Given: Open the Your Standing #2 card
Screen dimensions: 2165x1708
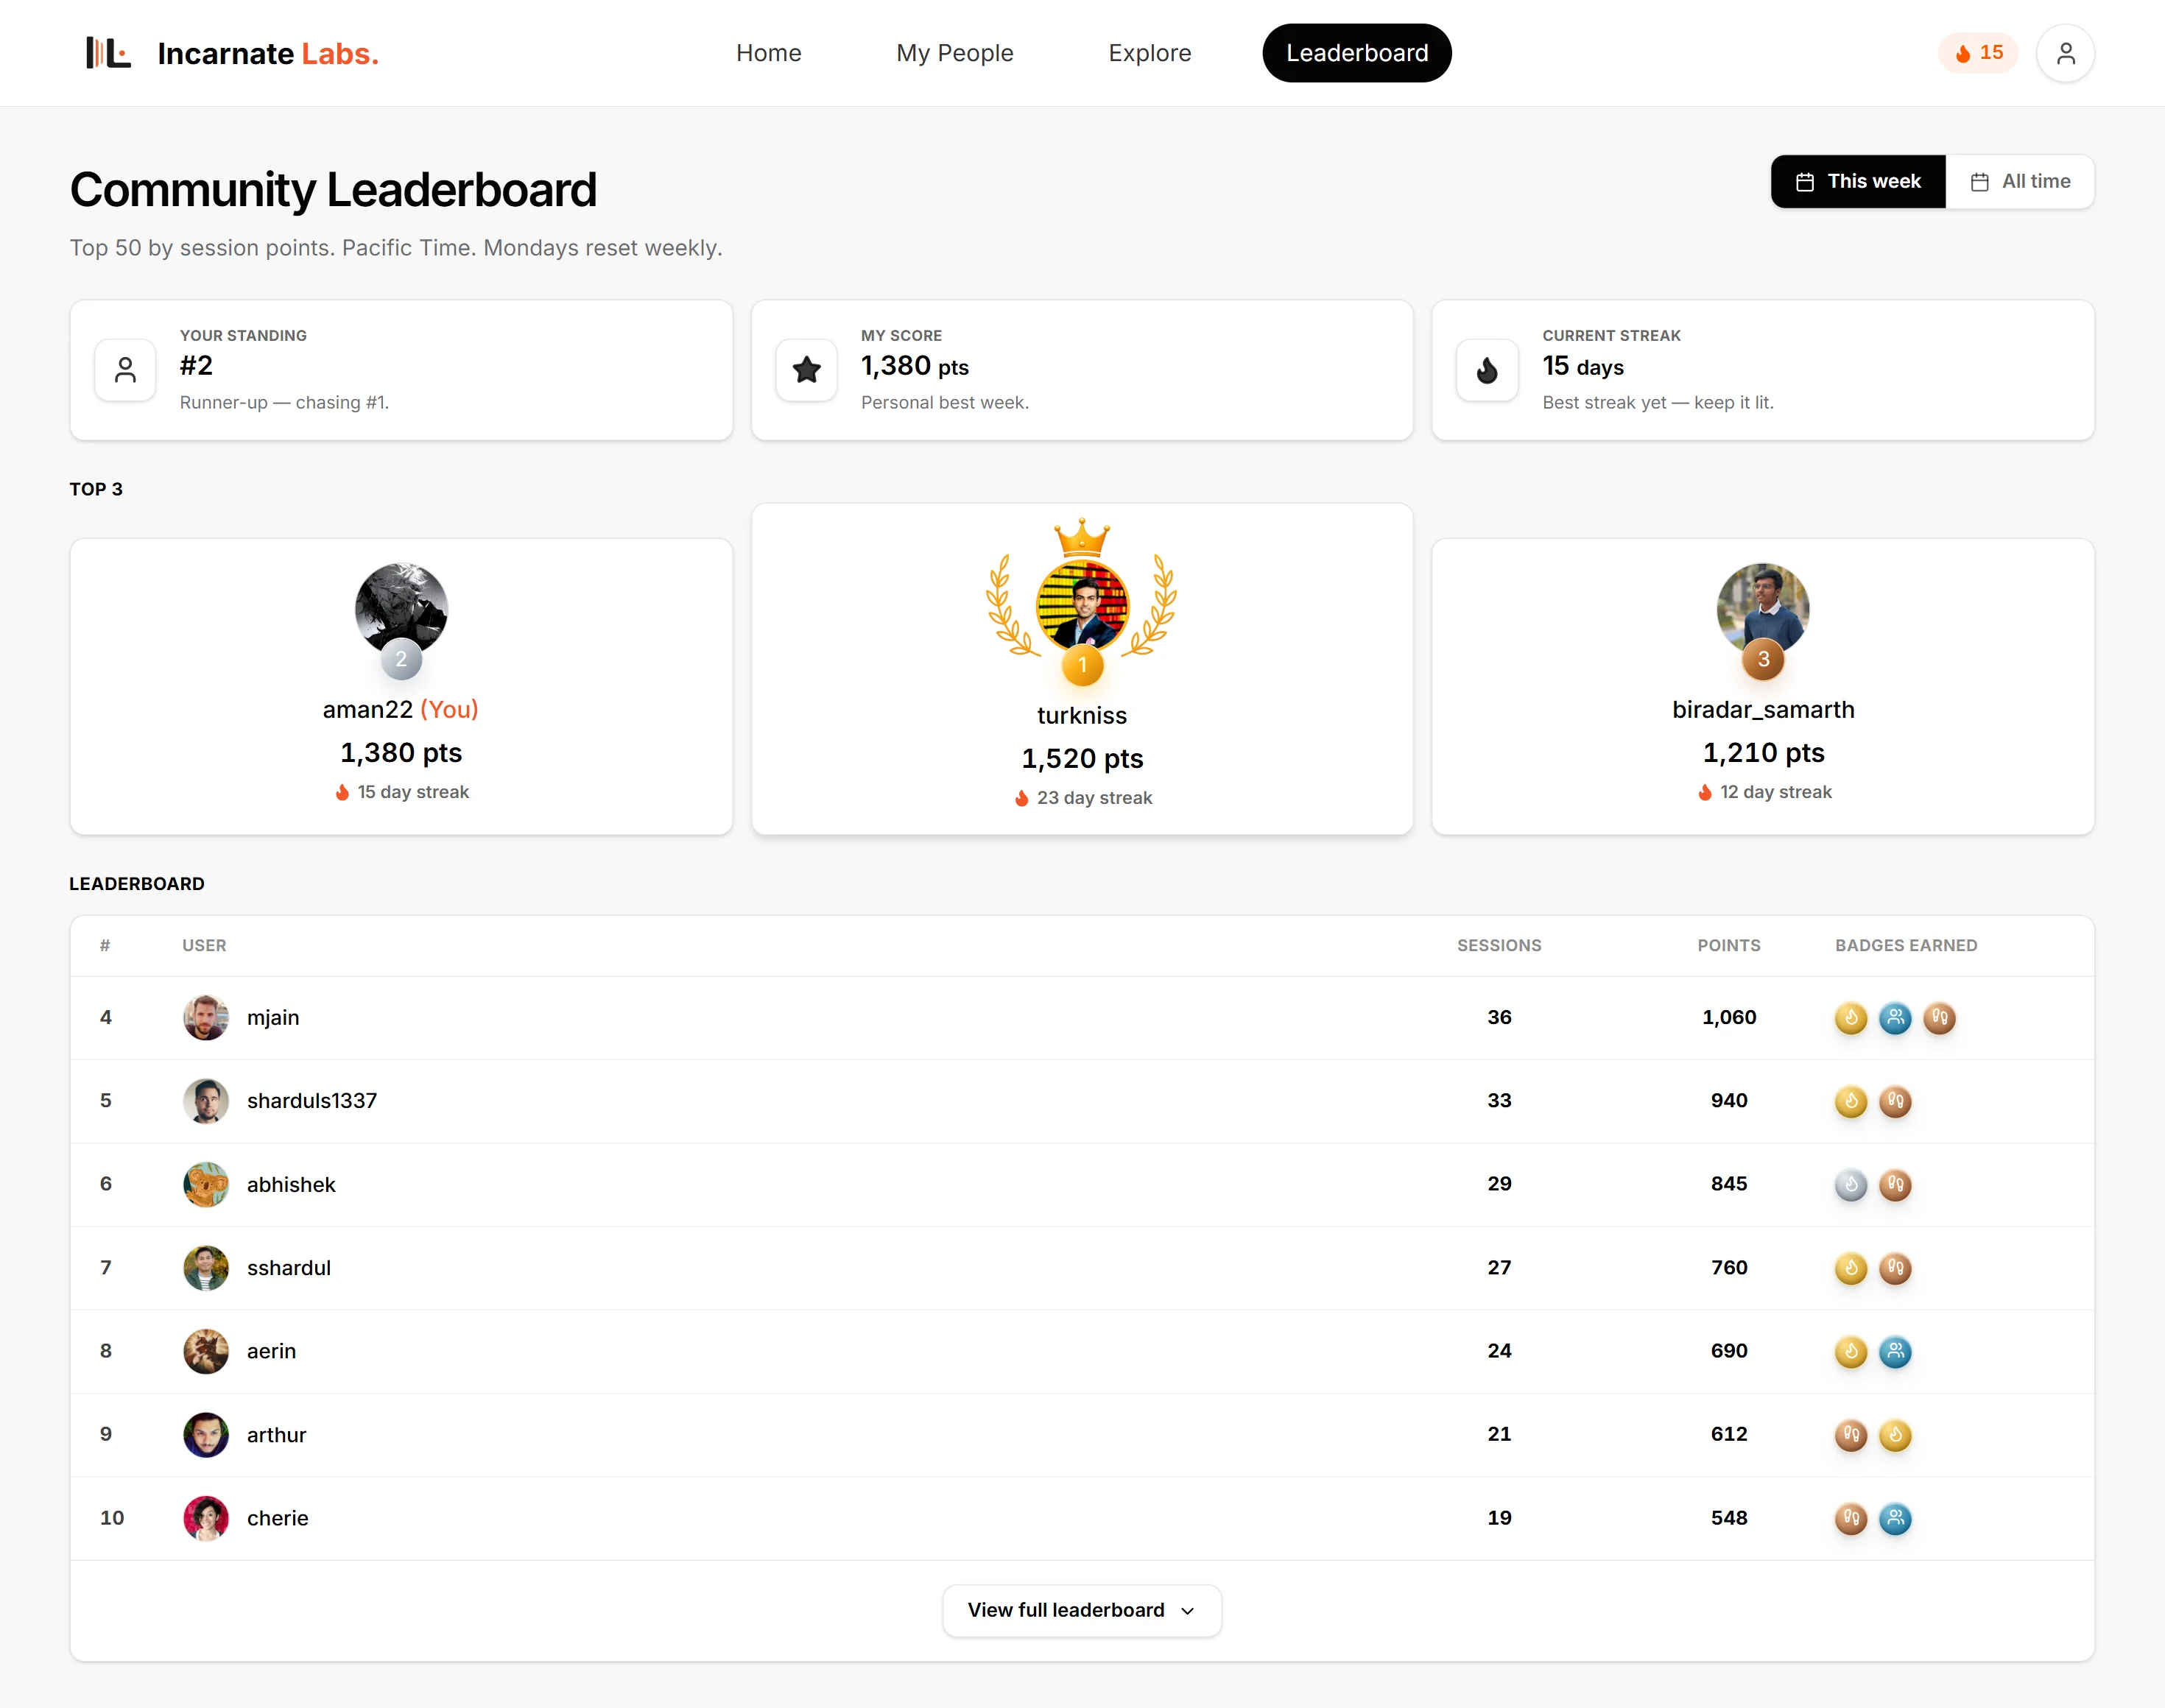Looking at the screenshot, I should pyautogui.click(x=401, y=370).
